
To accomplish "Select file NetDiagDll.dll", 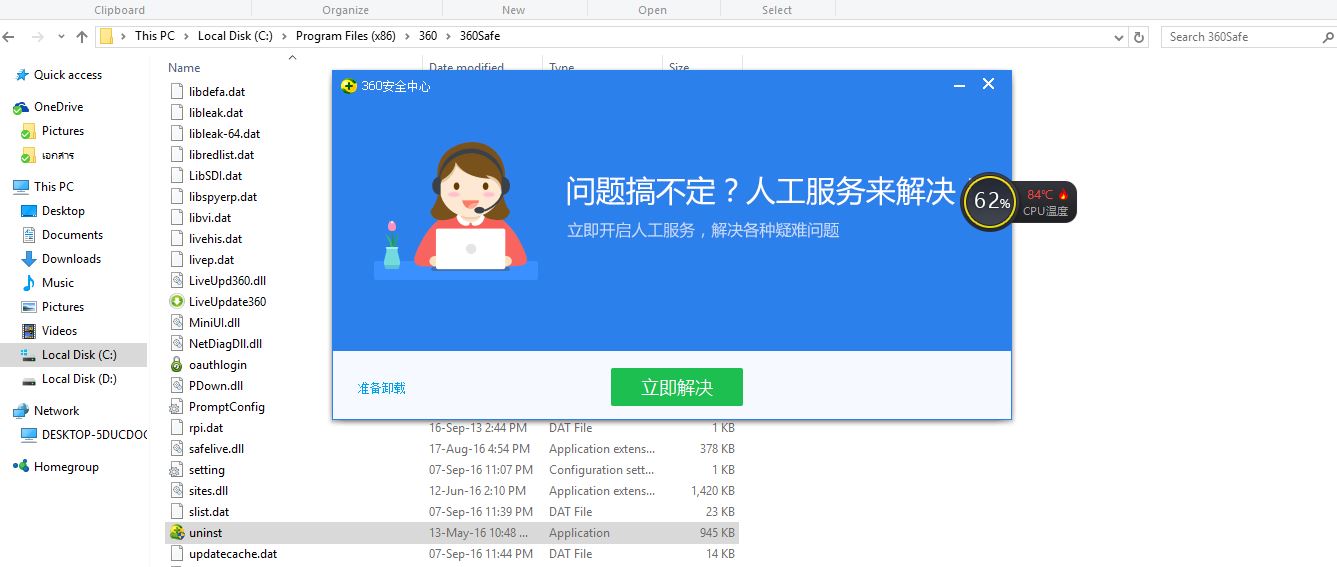I will click(x=225, y=344).
